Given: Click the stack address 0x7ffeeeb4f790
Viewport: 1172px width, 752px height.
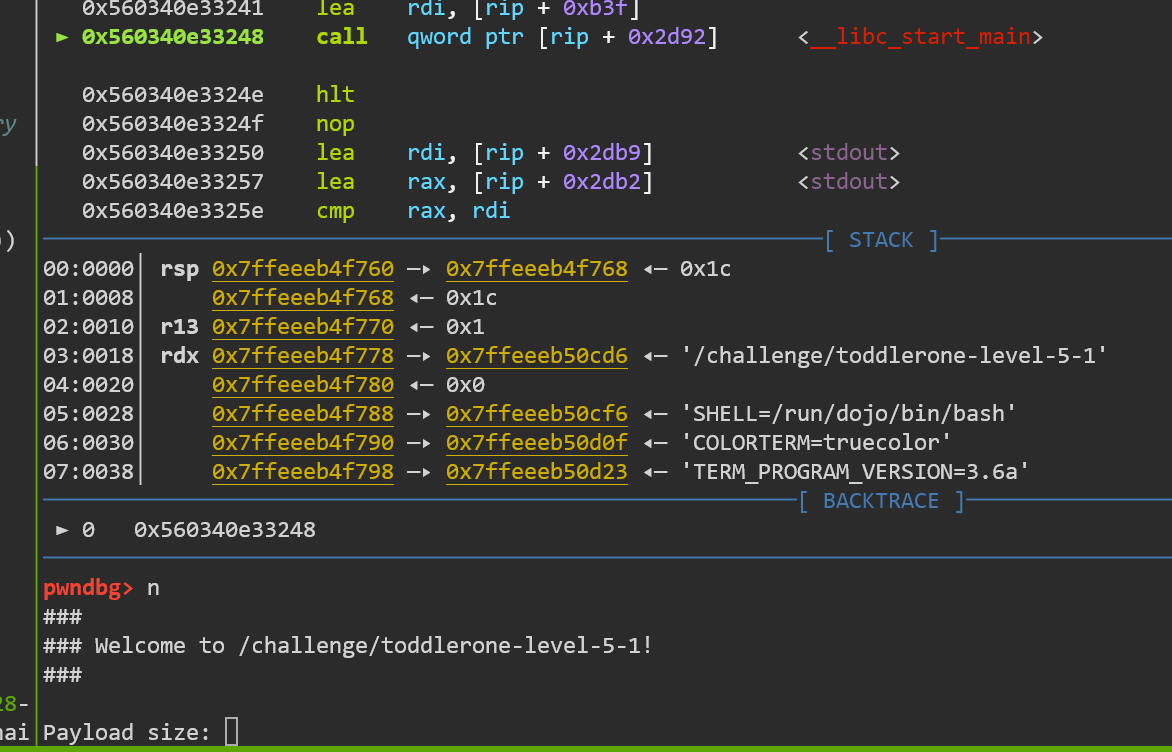Looking at the screenshot, I should coord(303,443).
